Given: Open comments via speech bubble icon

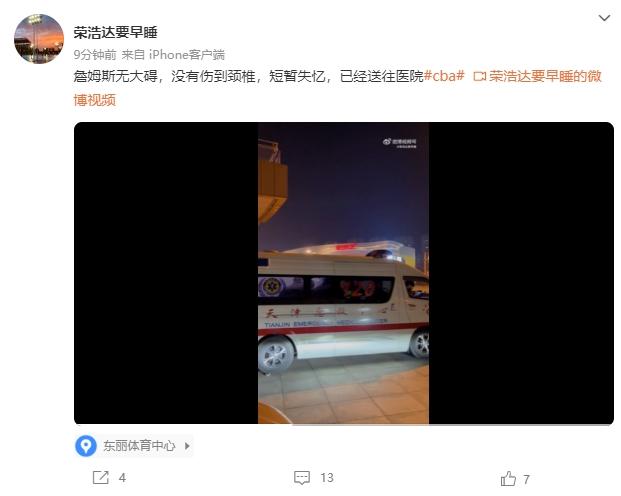Looking at the screenshot, I should [302, 477].
